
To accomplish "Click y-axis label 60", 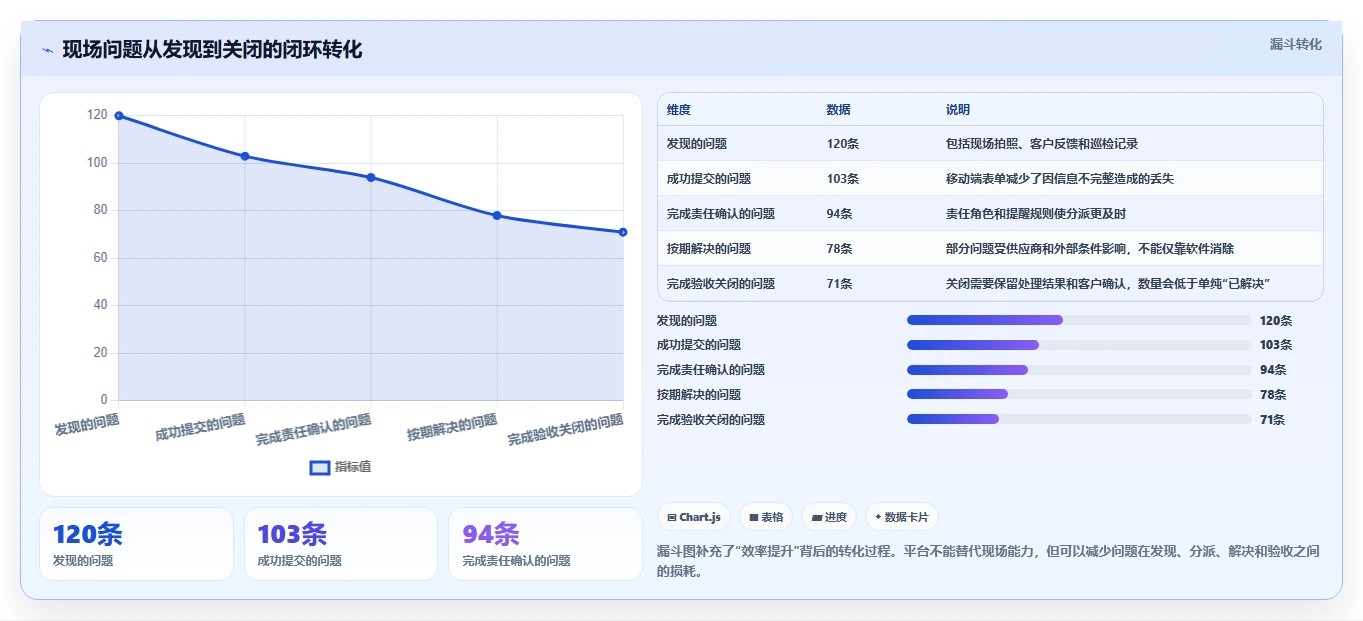I will pyautogui.click(x=100, y=258).
